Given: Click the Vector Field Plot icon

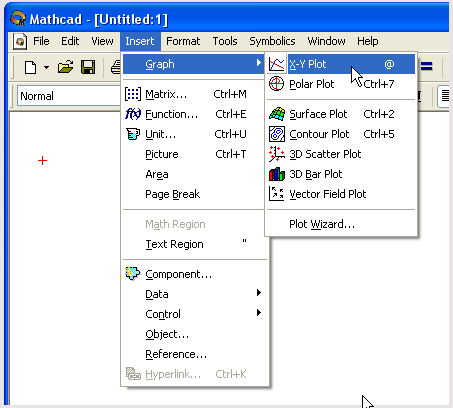Looking at the screenshot, I should 277,194.
